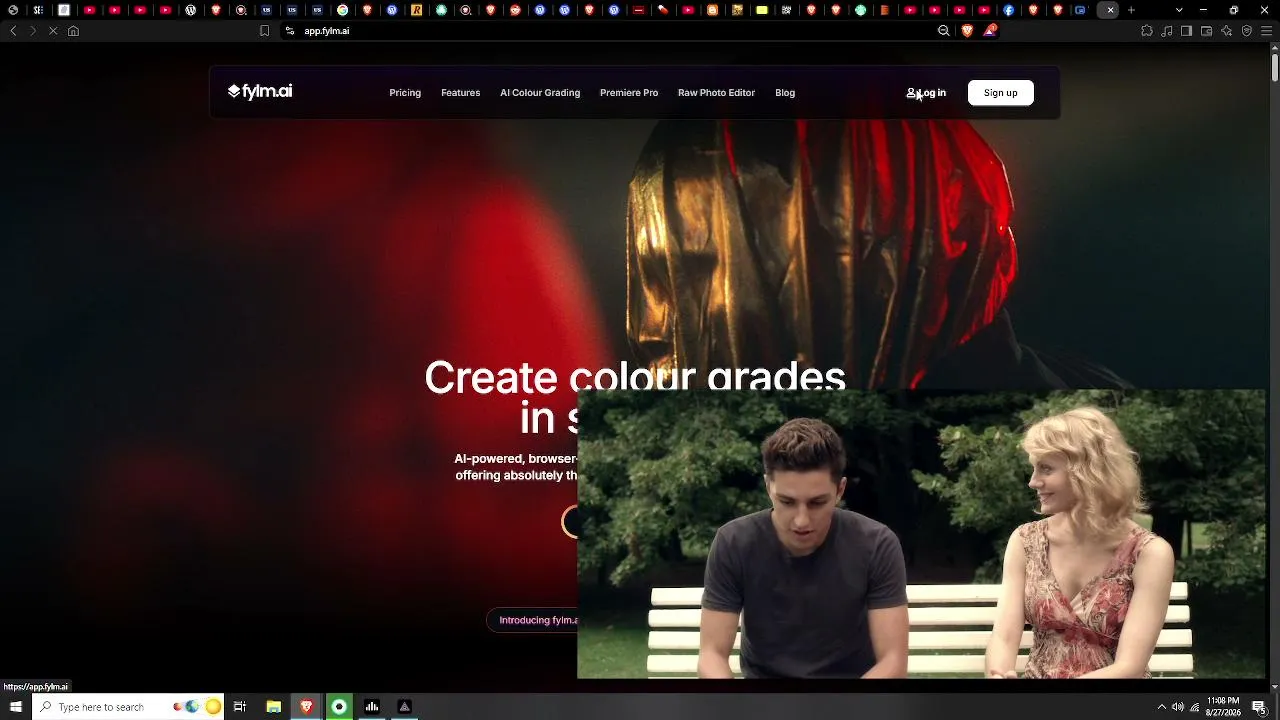The height and width of the screenshot is (720, 1280).
Task: Open Task View on the taskbar
Action: tap(240, 707)
